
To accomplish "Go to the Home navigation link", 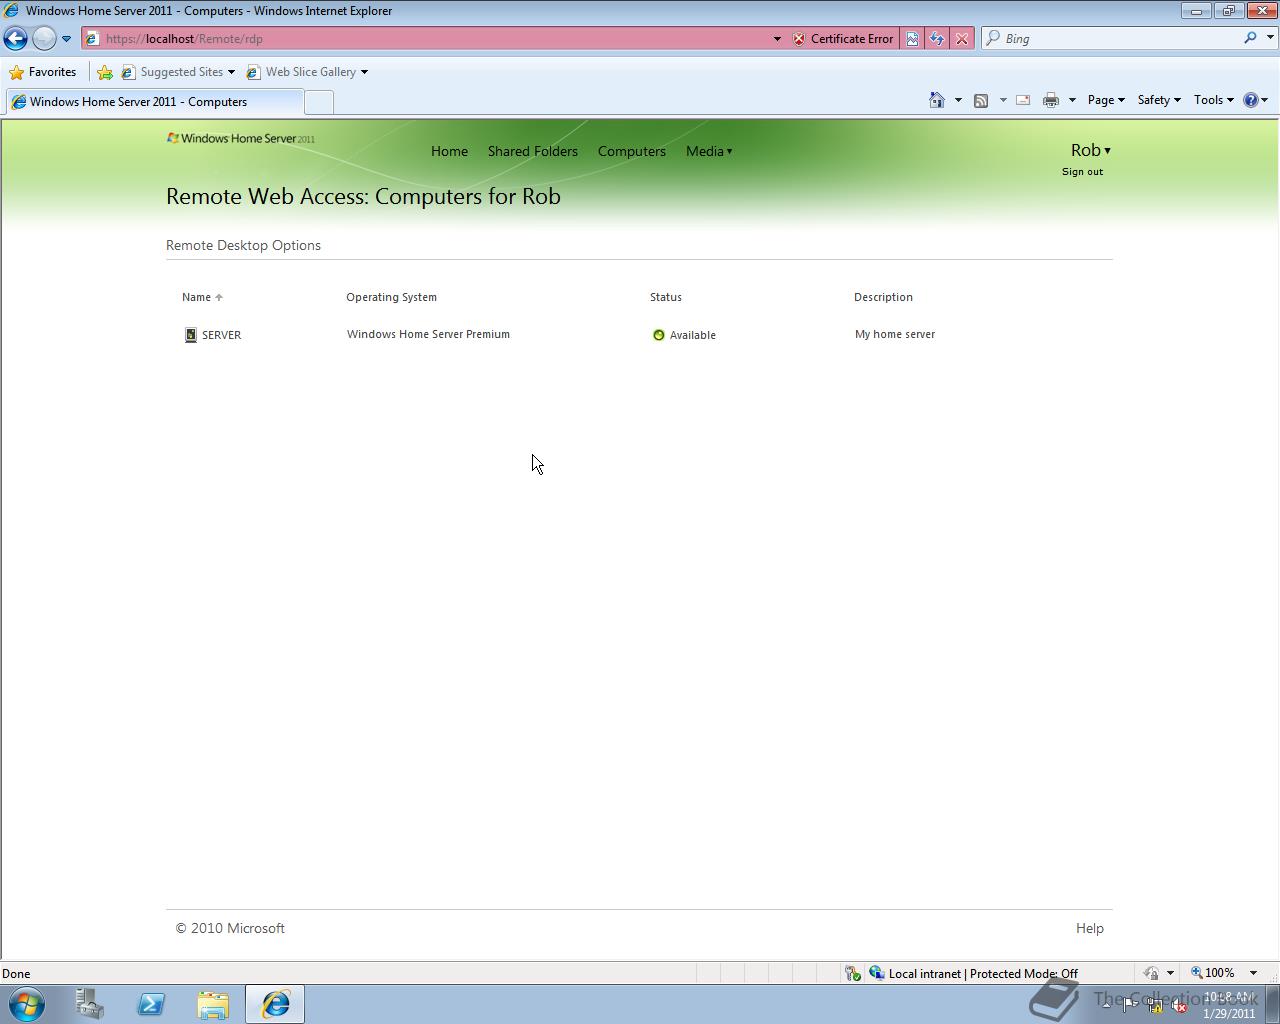I will point(449,151).
